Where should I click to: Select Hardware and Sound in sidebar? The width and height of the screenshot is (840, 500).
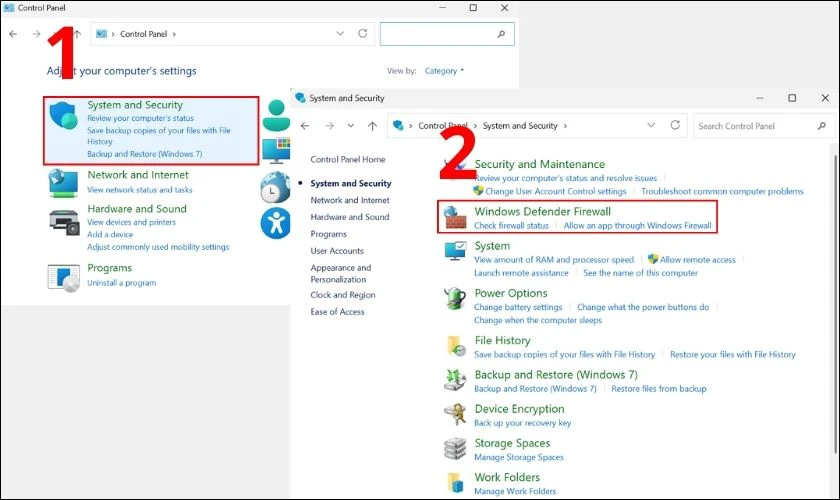350,217
